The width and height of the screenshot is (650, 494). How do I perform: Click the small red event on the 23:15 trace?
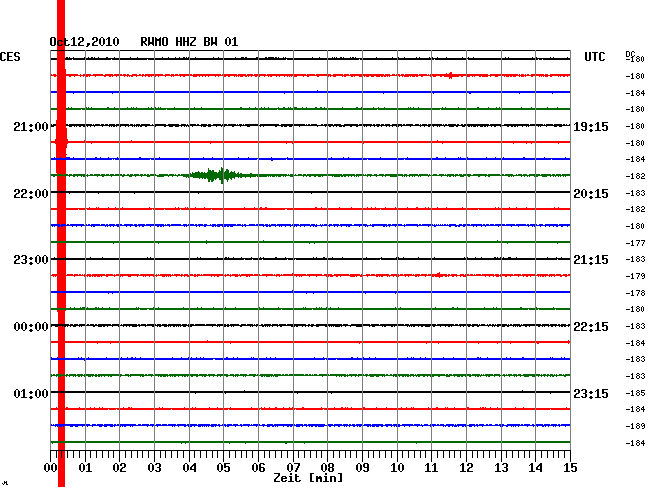pos(439,275)
